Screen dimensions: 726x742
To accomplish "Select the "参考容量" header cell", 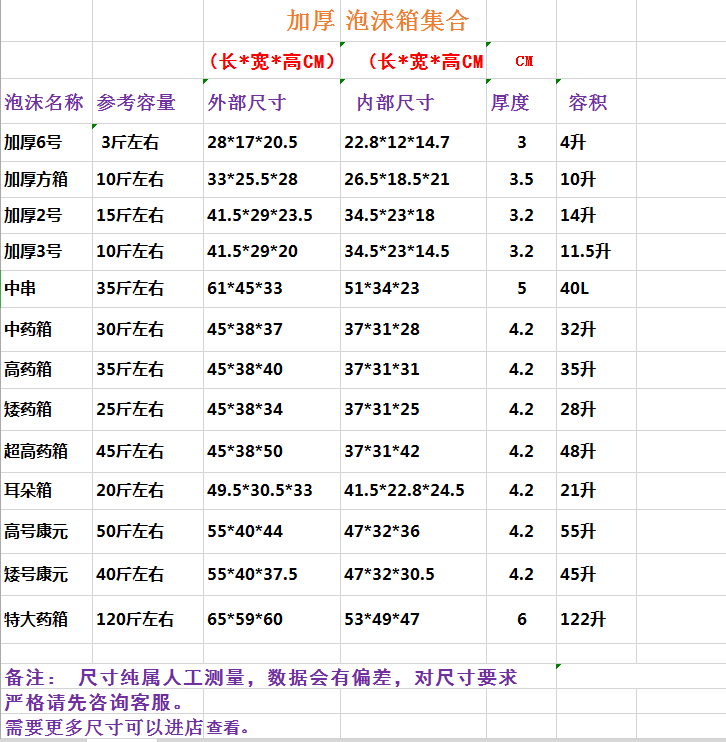I will [136, 102].
